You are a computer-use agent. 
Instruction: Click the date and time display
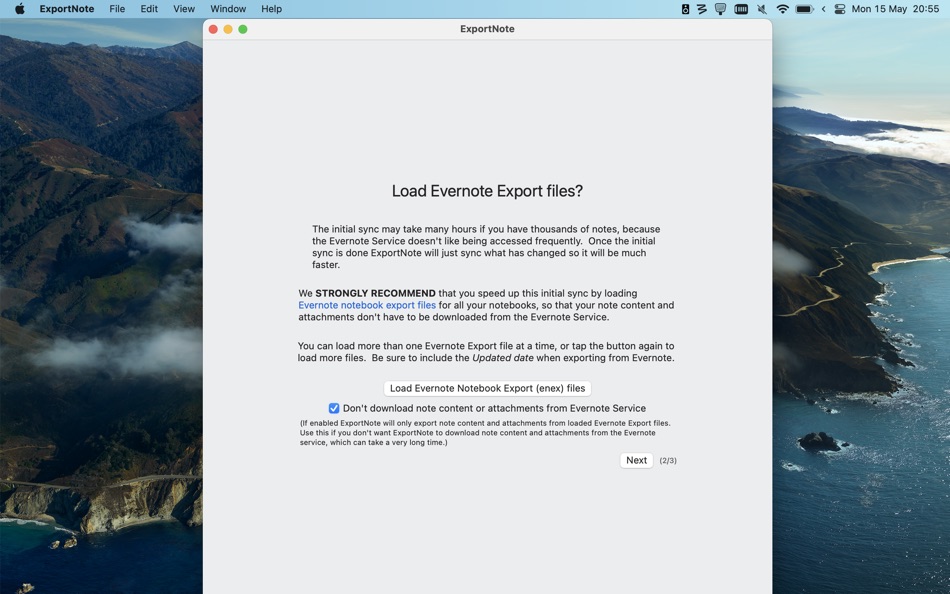(895, 9)
